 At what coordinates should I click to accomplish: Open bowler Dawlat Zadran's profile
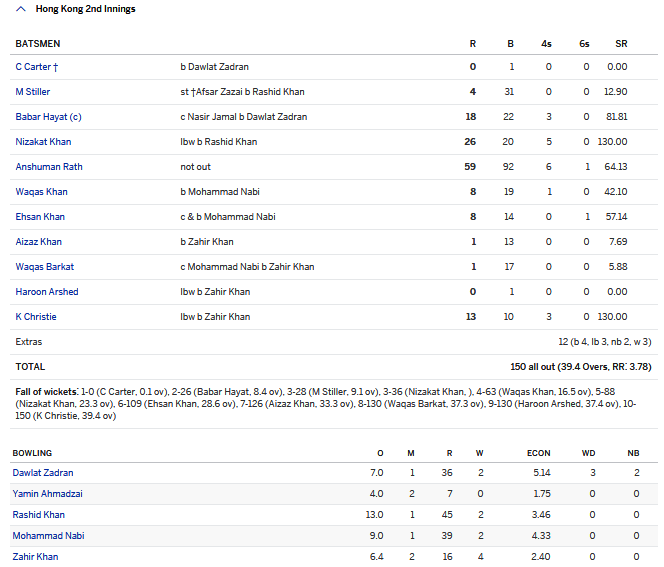tap(43, 473)
